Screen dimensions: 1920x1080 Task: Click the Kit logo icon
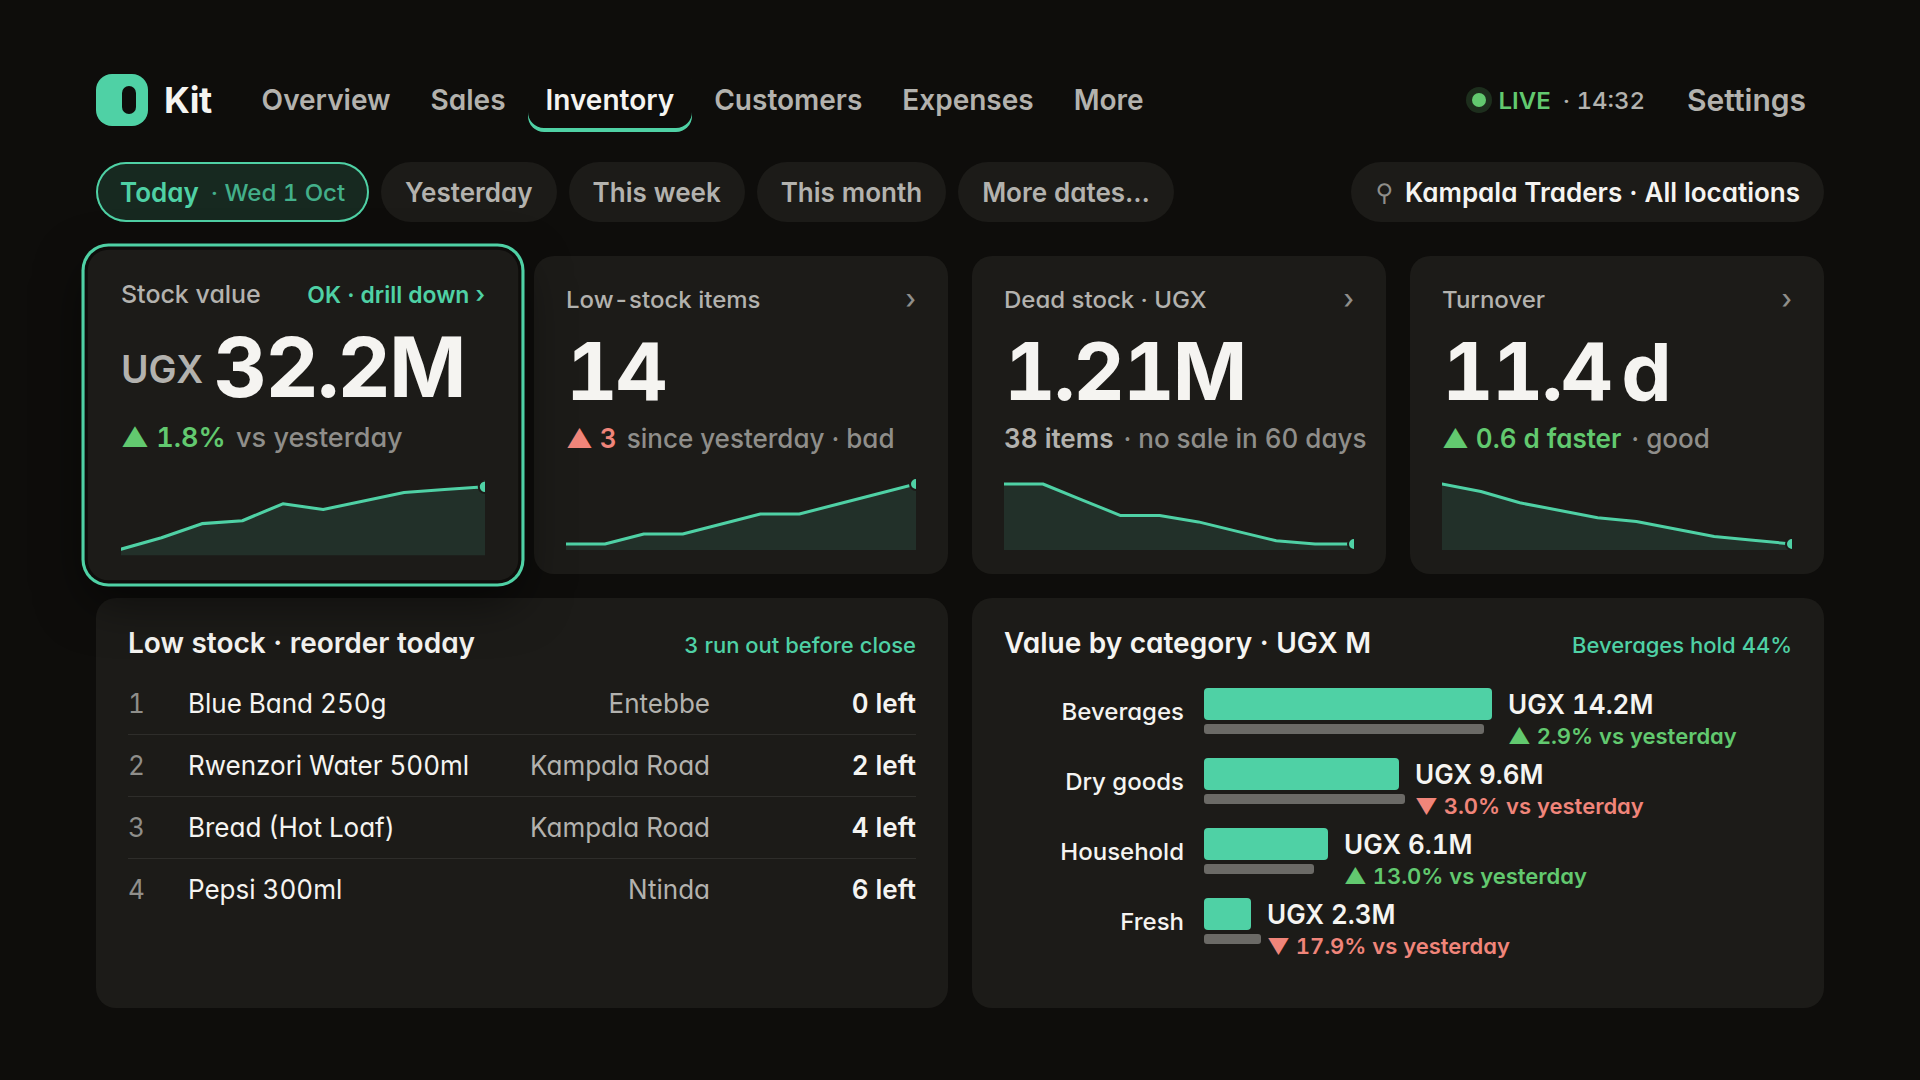(x=122, y=100)
